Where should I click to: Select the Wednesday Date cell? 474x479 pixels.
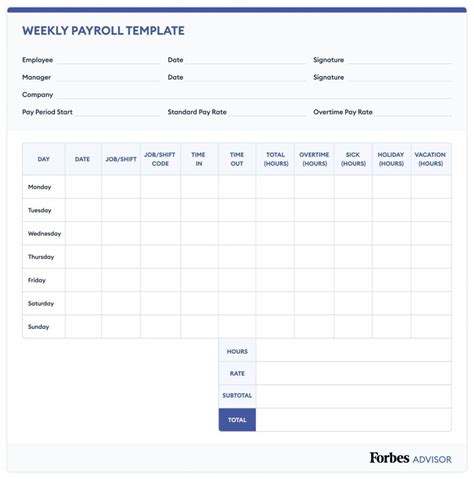[x=83, y=234]
